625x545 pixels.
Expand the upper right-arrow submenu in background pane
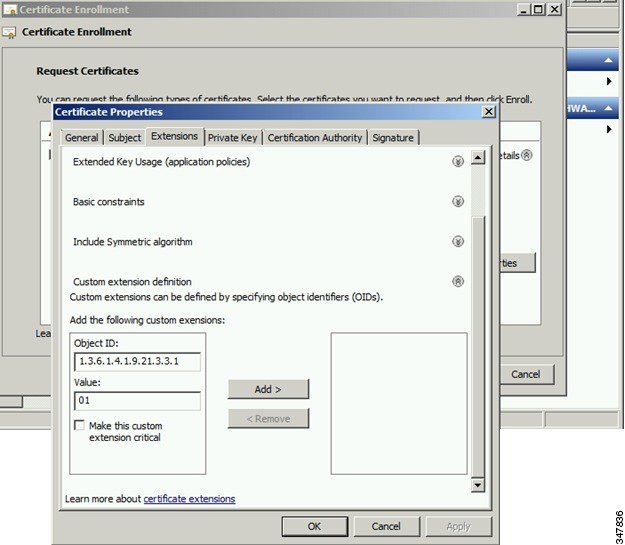click(609, 81)
